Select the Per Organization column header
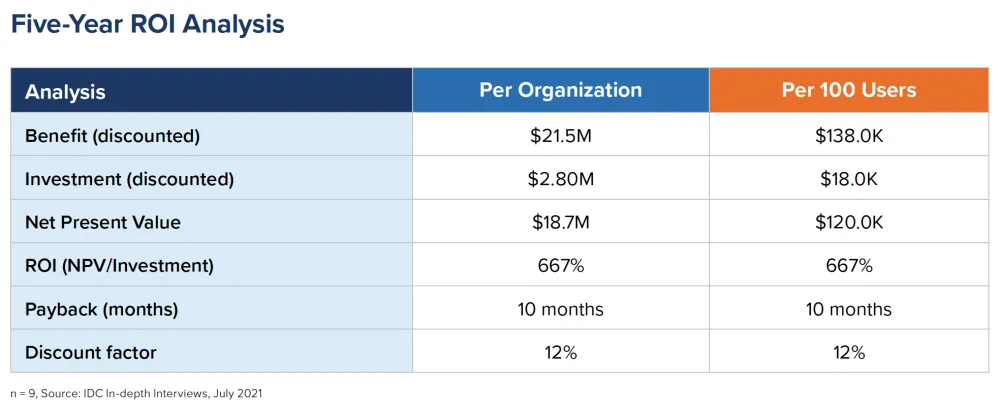This screenshot has height=413, width=1000. (560, 90)
